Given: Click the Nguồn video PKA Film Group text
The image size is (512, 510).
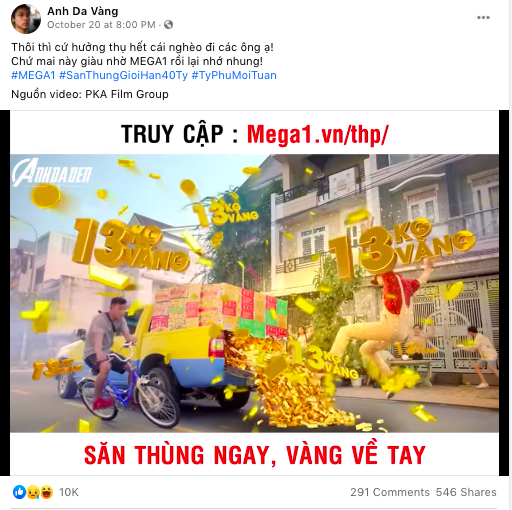Looking at the screenshot, I should tap(90, 94).
